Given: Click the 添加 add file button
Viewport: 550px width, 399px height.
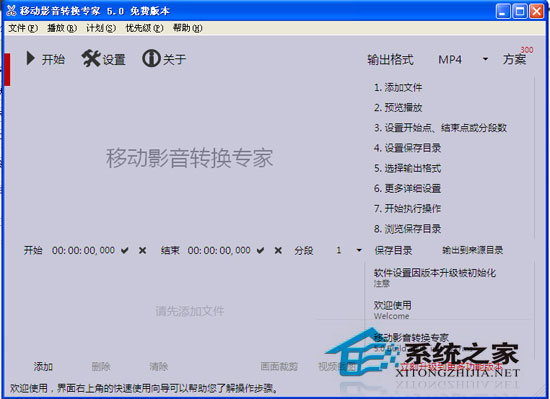Looking at the screenshot, I should (43, 367).
